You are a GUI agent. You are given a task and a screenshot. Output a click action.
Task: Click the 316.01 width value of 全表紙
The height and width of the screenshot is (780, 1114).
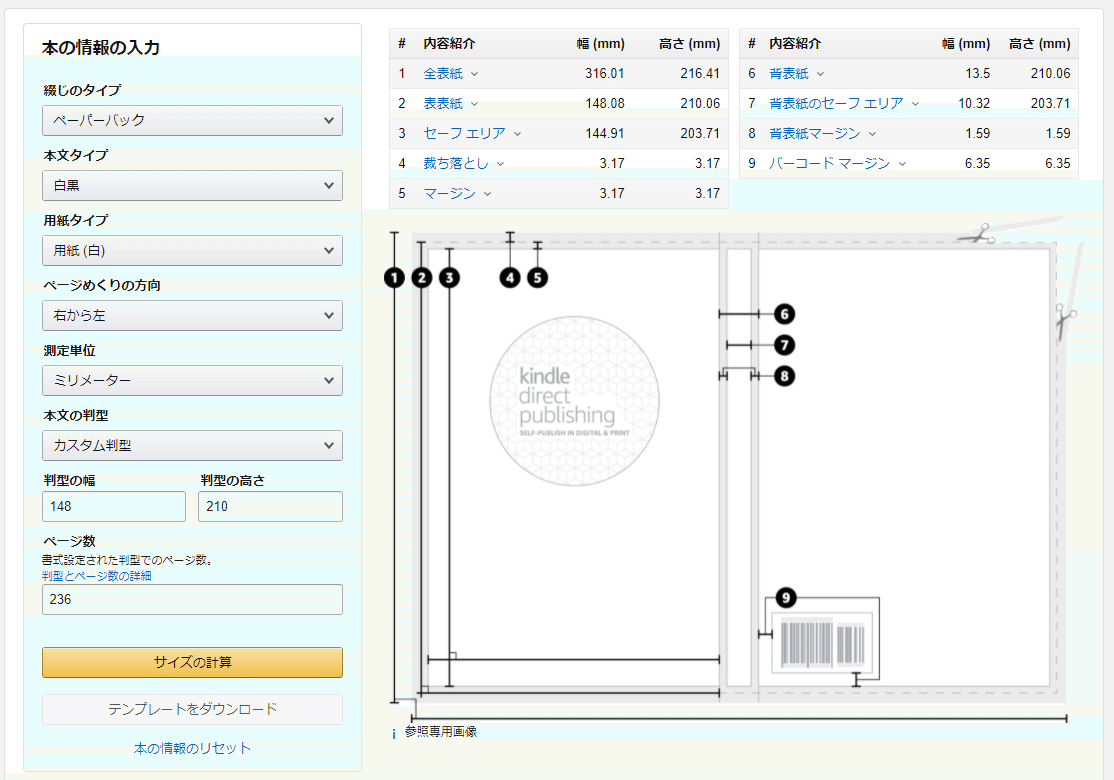605,73
